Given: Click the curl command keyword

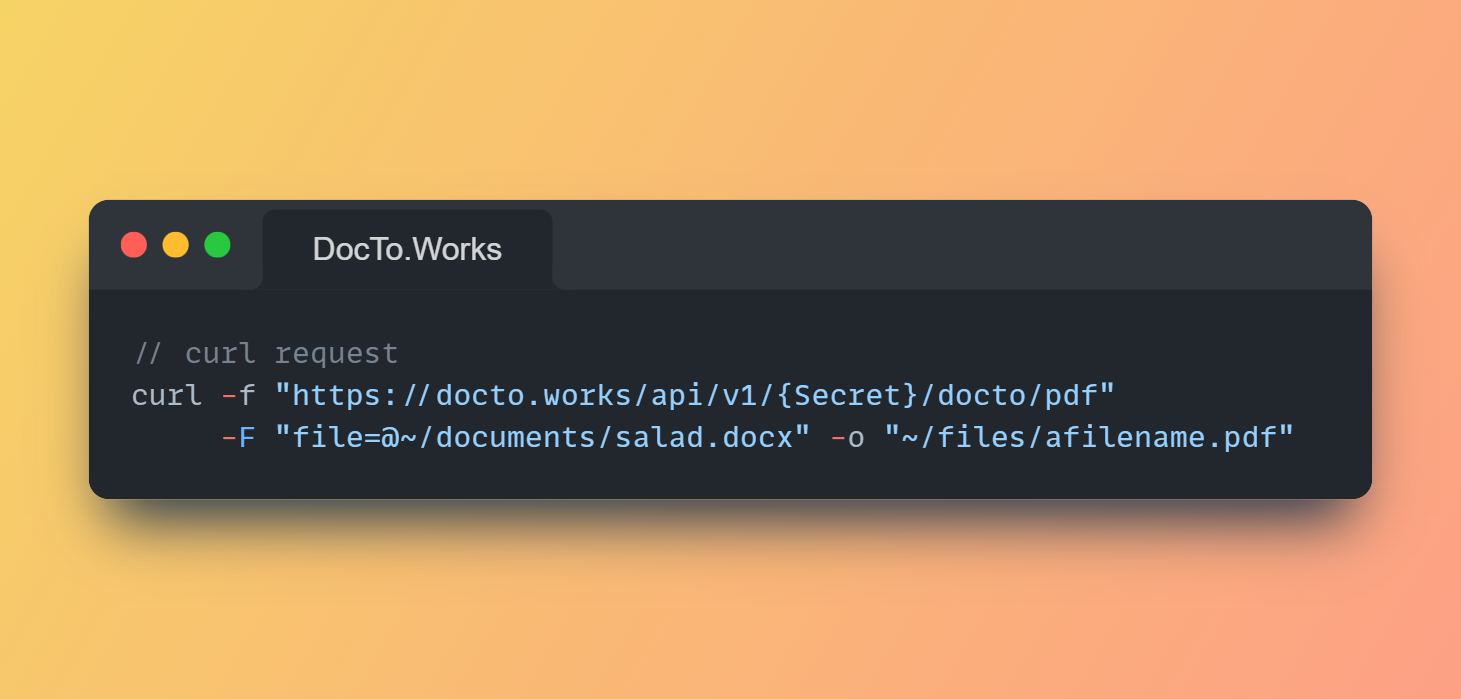Looking at the screenshot, I should (166, 395).
